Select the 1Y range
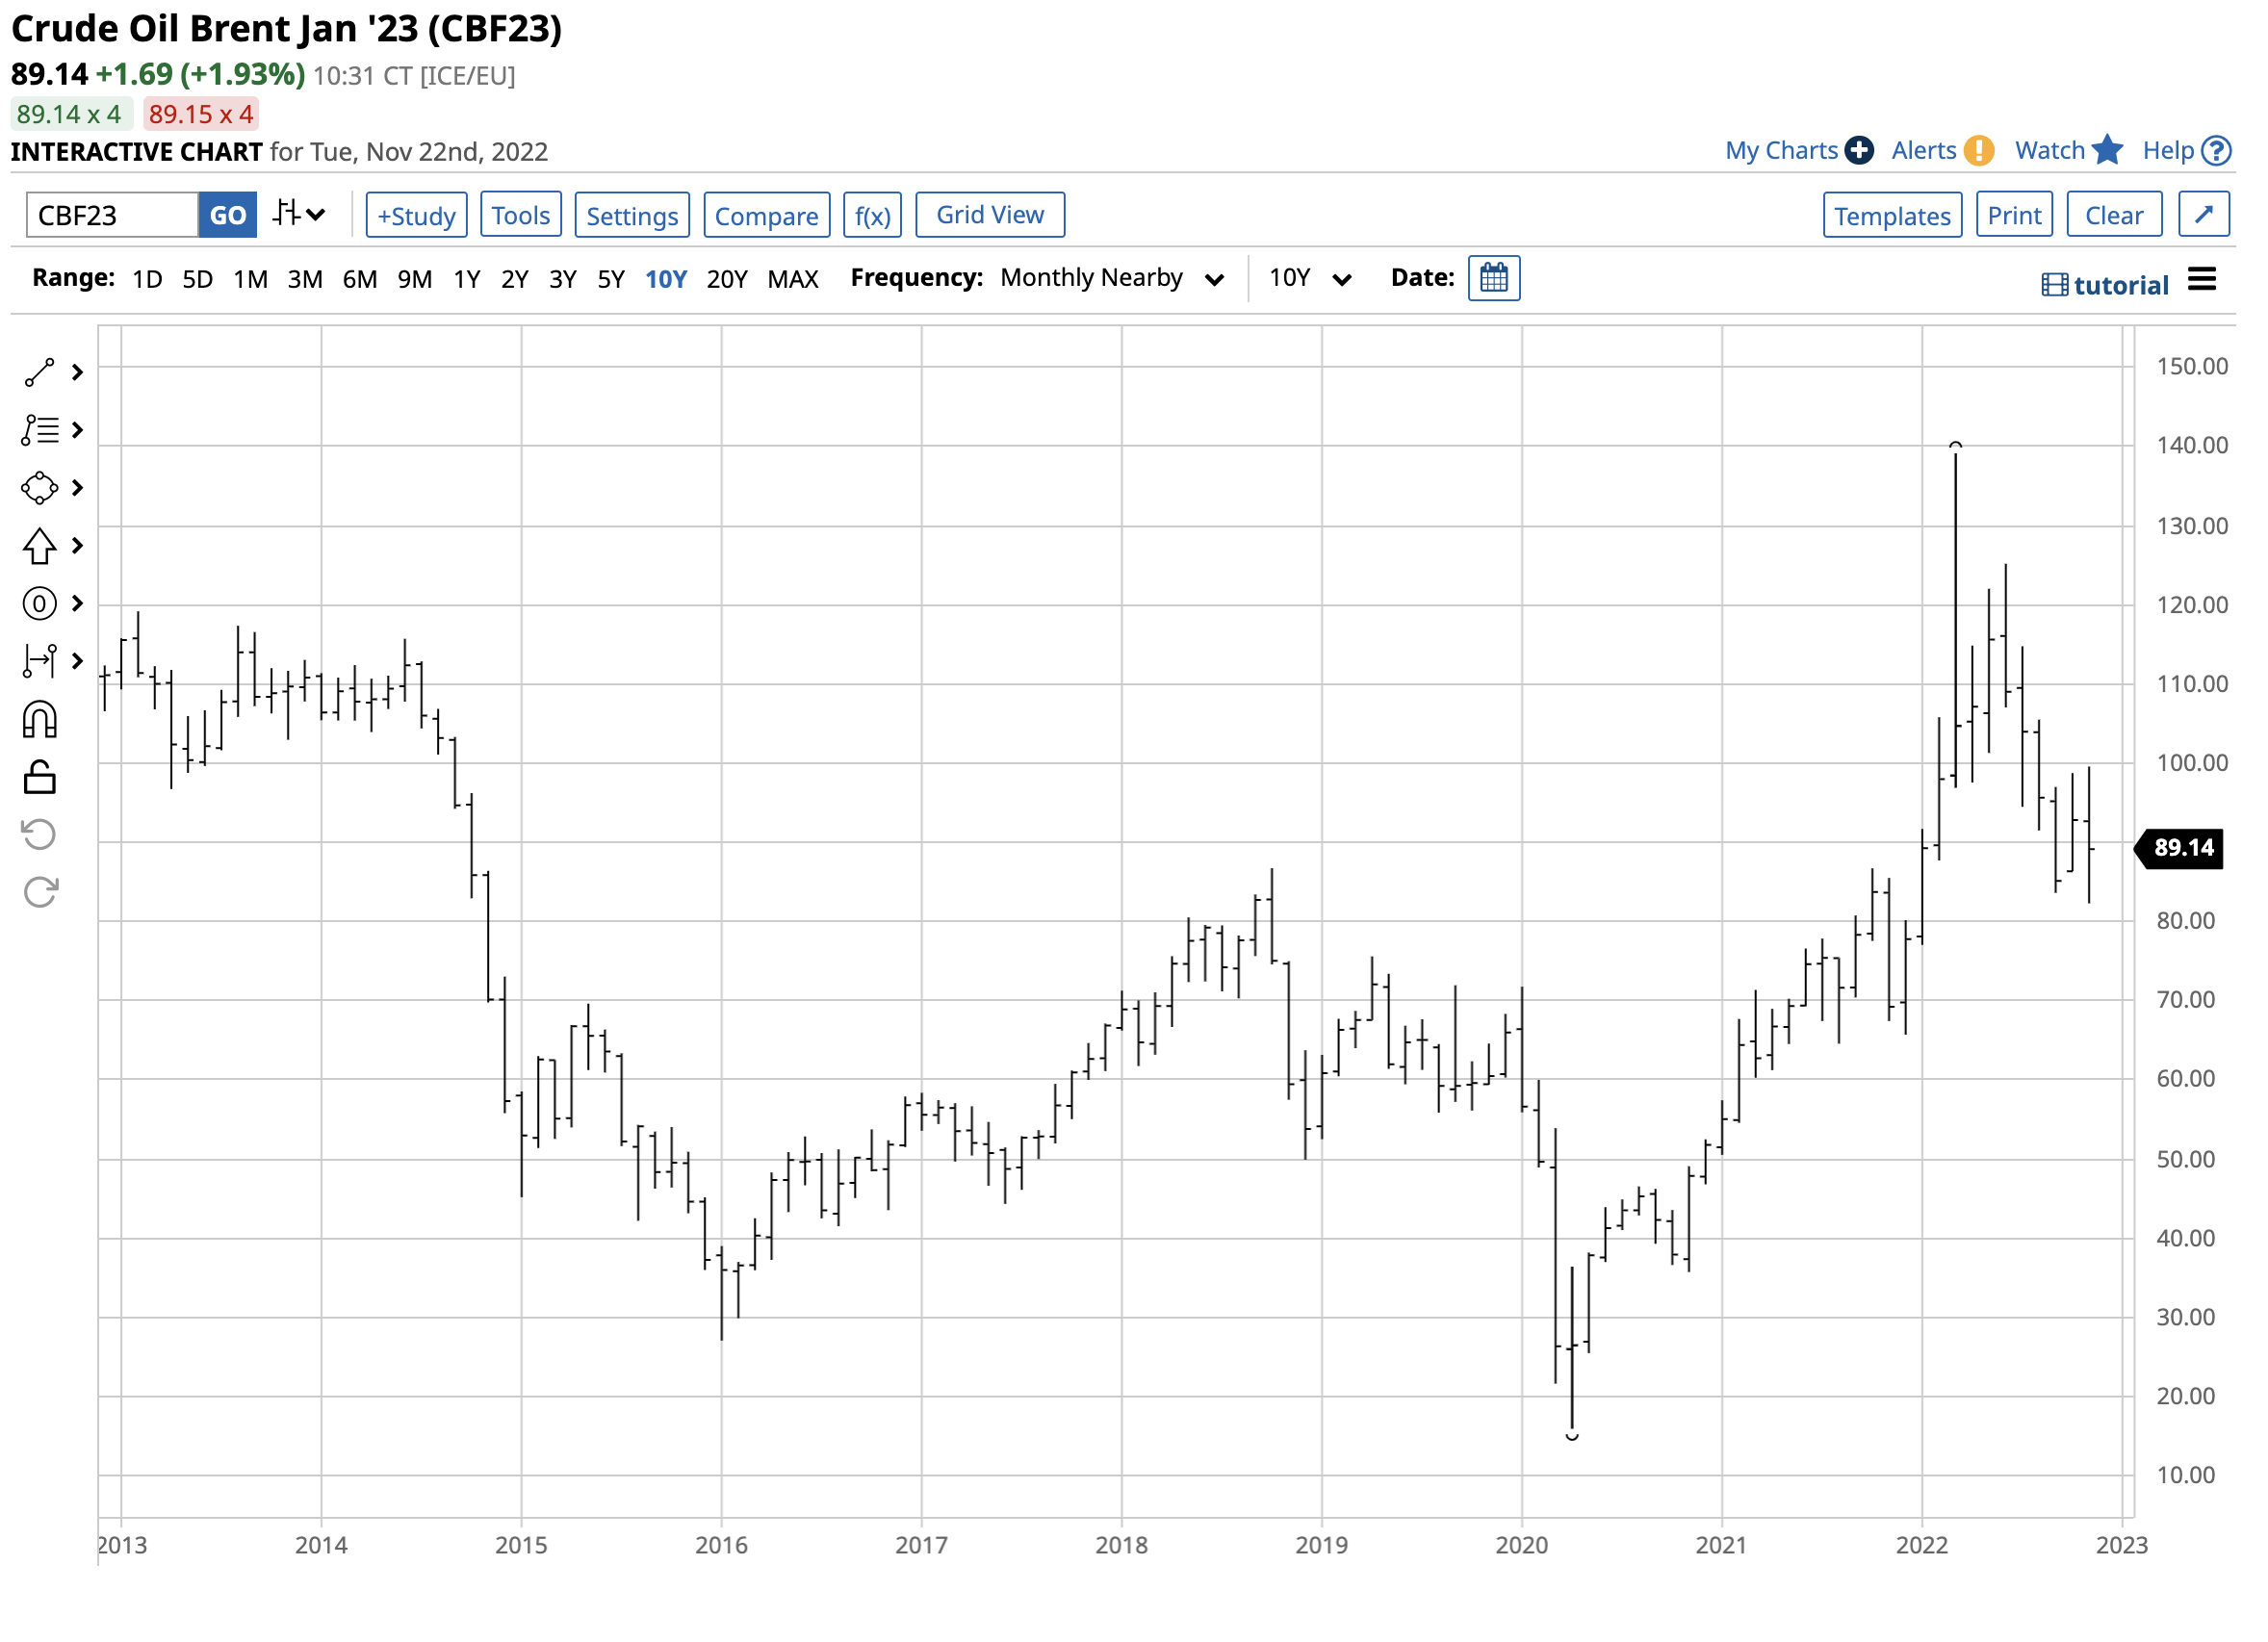Image resolution: width=2268 pixels, height=1642 pixels. pos(467,279)
